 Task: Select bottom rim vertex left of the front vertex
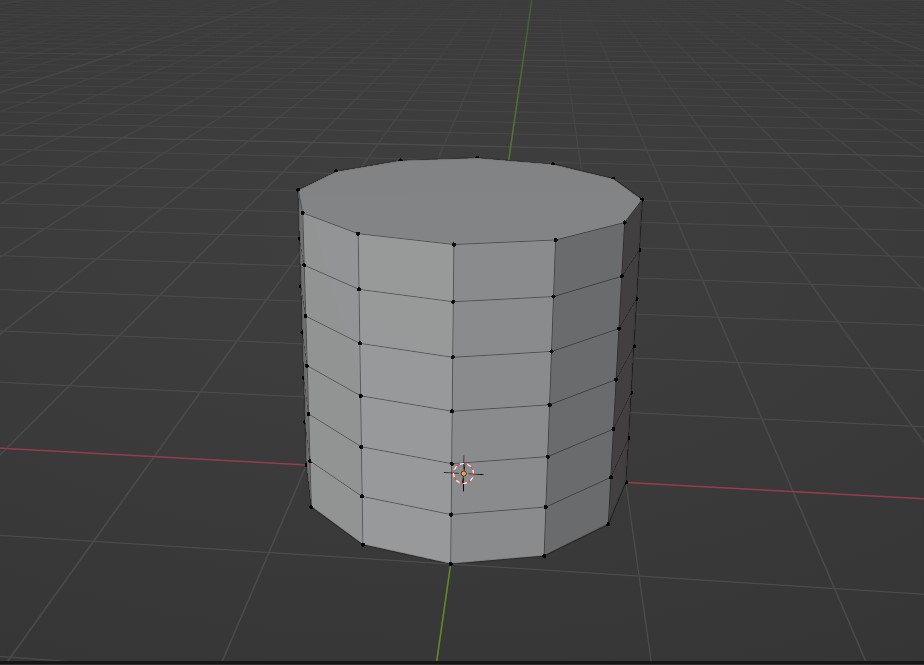click(362, 545)
